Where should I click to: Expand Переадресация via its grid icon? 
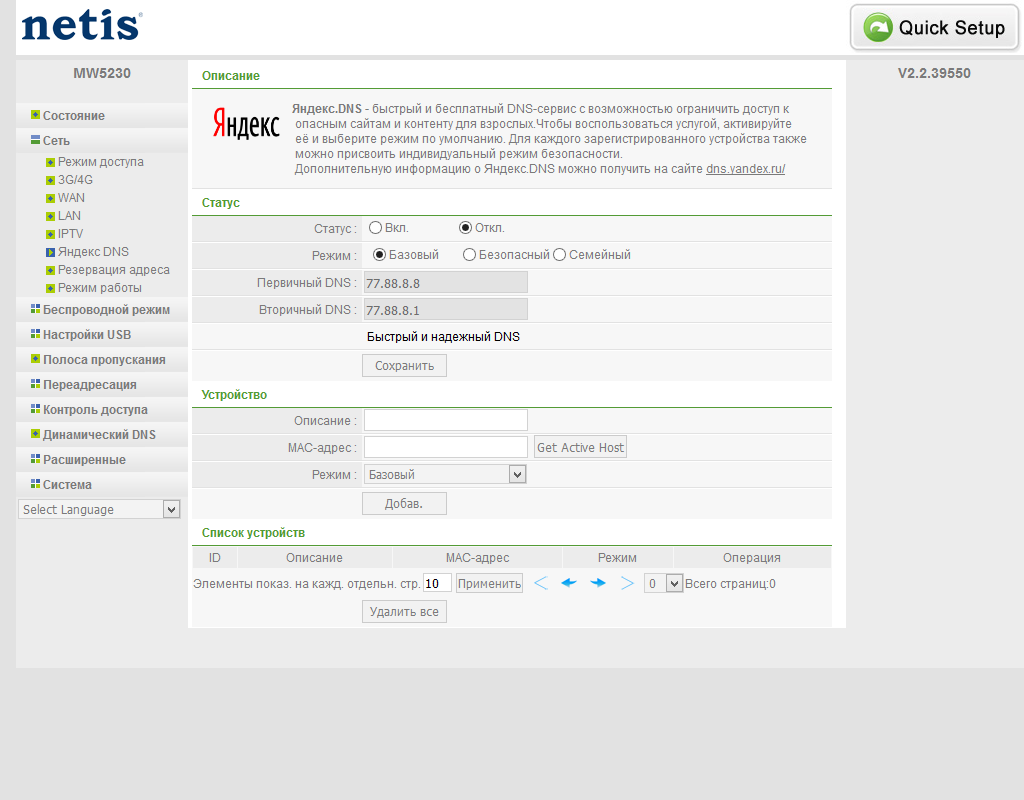[x=35, y=384]
